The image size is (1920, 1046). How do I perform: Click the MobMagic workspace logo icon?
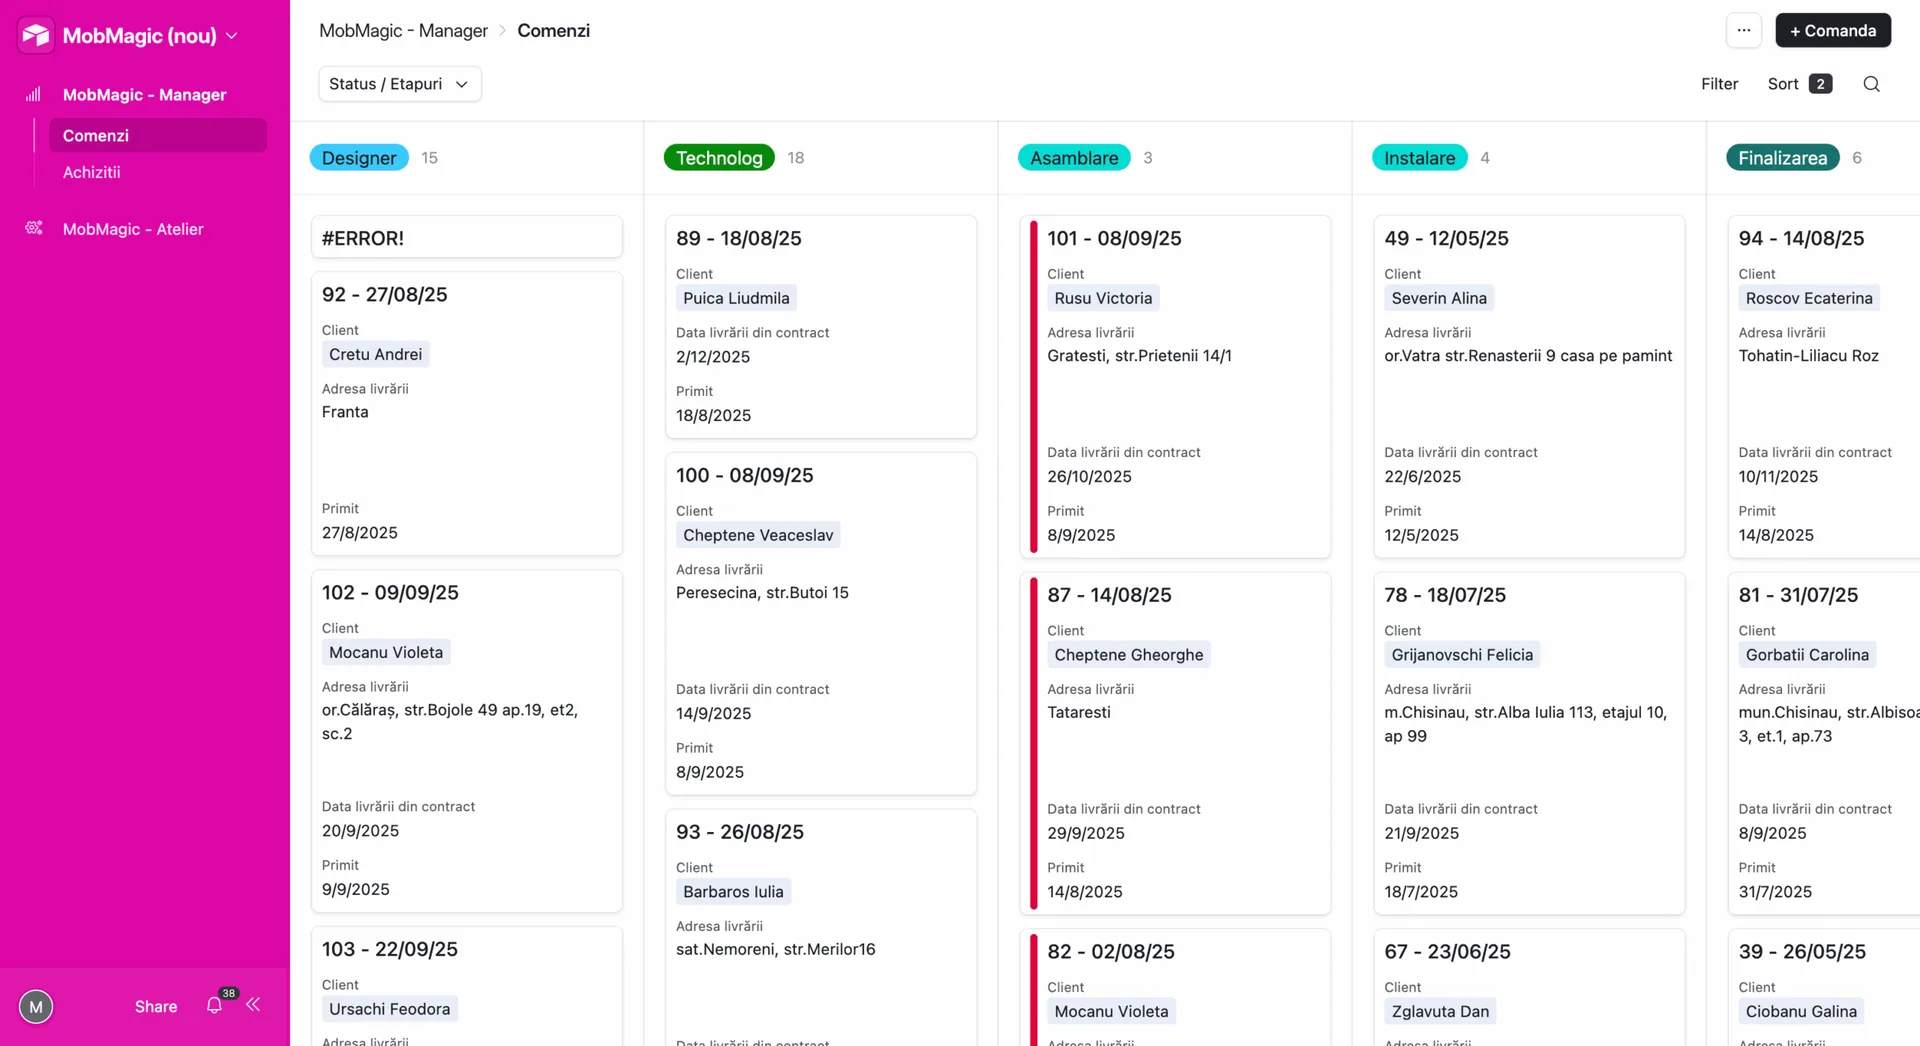tap(36, 35)
